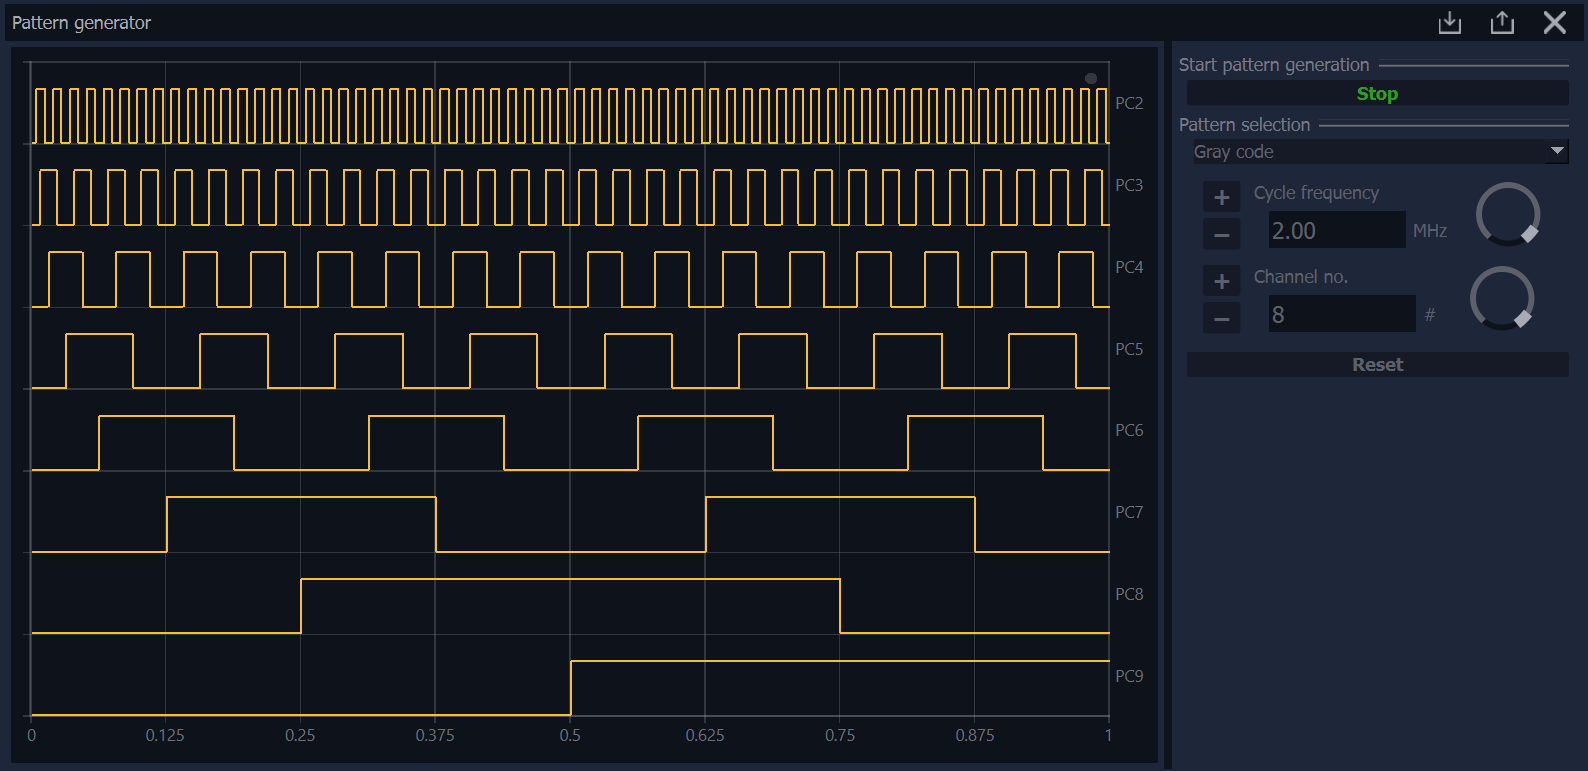Image resolution: width=1588 pixels, height=771 pixels.
Task: Click the cycle frequency rotary knob
Action: 1507,214
